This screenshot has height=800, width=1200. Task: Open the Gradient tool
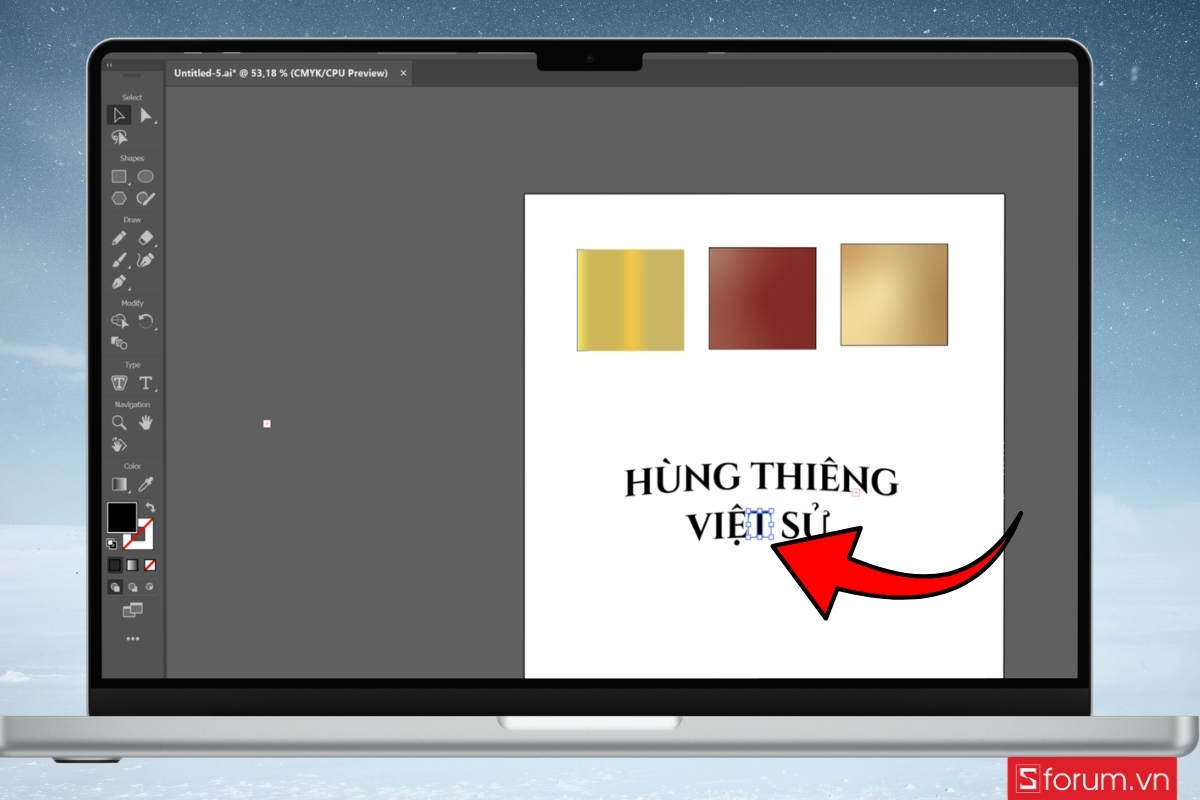coord(119,484)
